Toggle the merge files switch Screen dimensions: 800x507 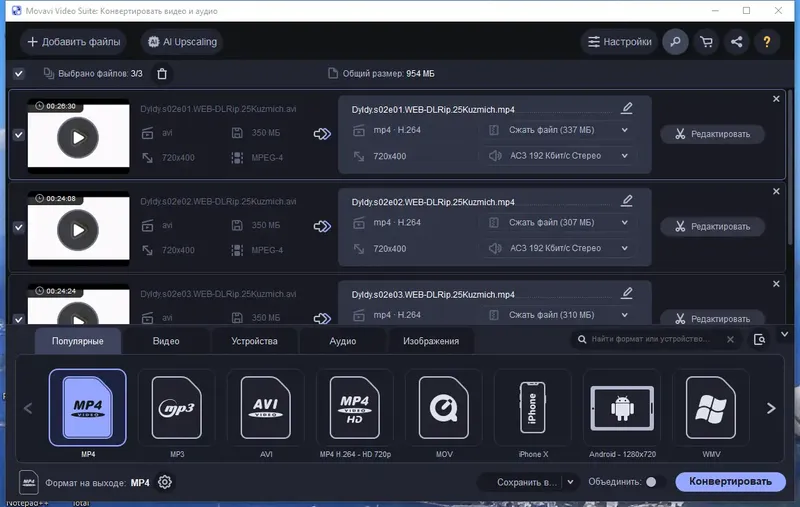click(657, 482)
